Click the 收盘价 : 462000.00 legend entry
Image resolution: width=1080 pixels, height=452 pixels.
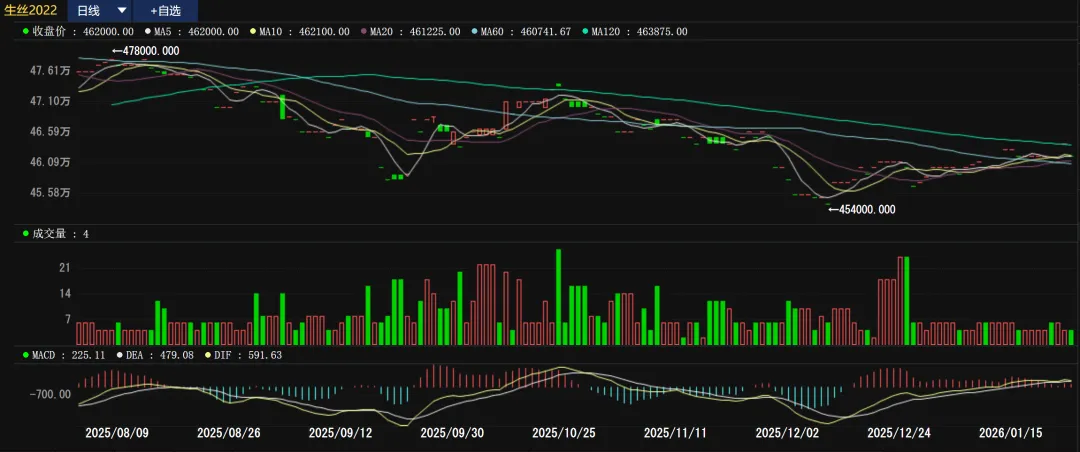[78, 32]
